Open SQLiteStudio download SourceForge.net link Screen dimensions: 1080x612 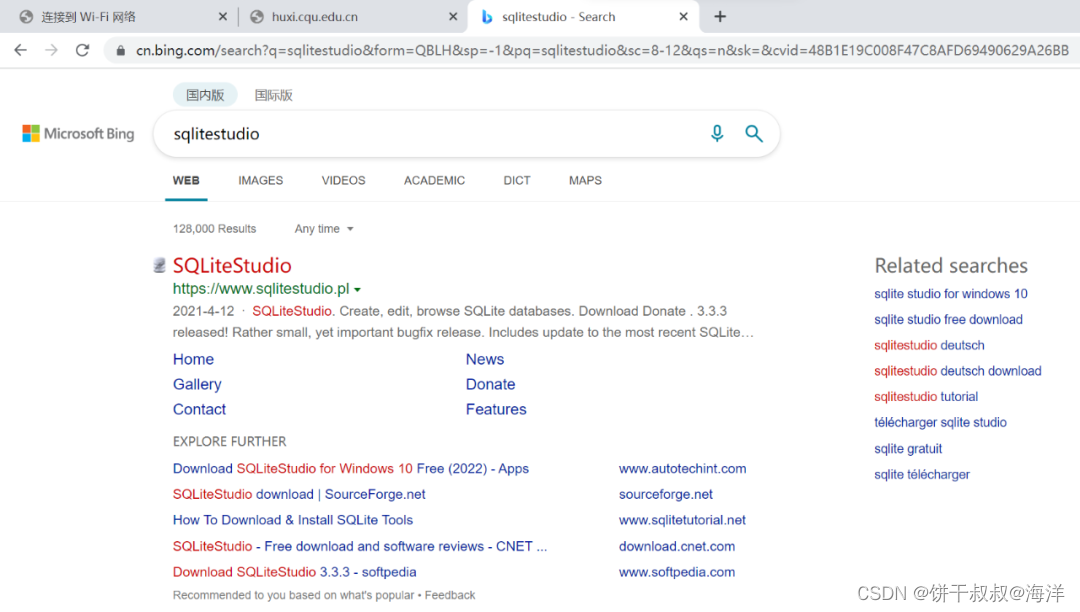(x=299, y=494)
